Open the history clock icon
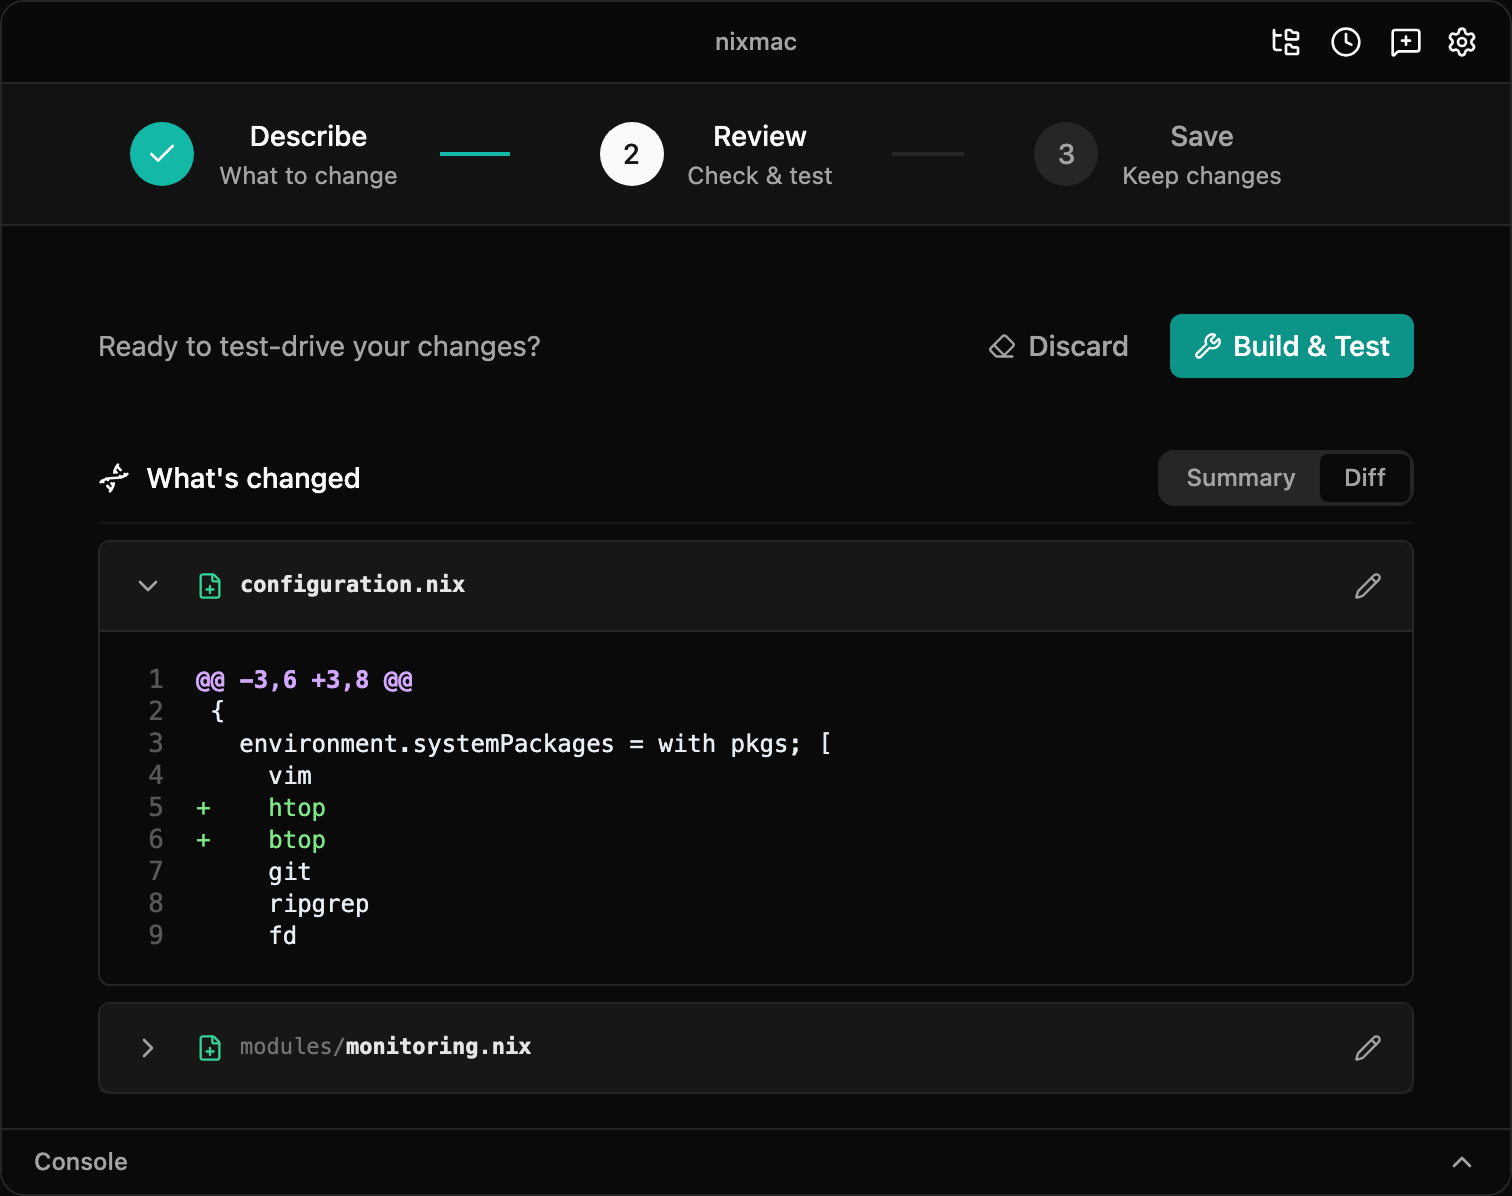Viewport: 1512px width, 1196px height. click(x=1346, y=42)
